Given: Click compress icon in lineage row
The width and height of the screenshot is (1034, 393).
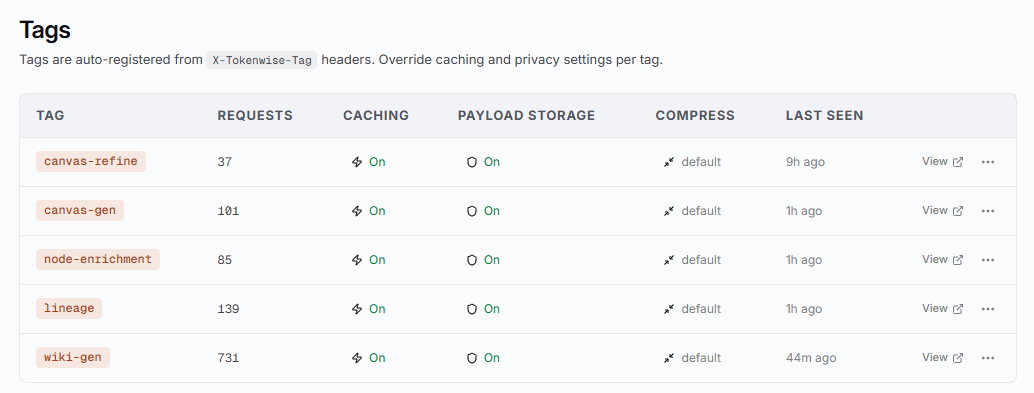Looking at the screenshot, I should pos(669,309).
